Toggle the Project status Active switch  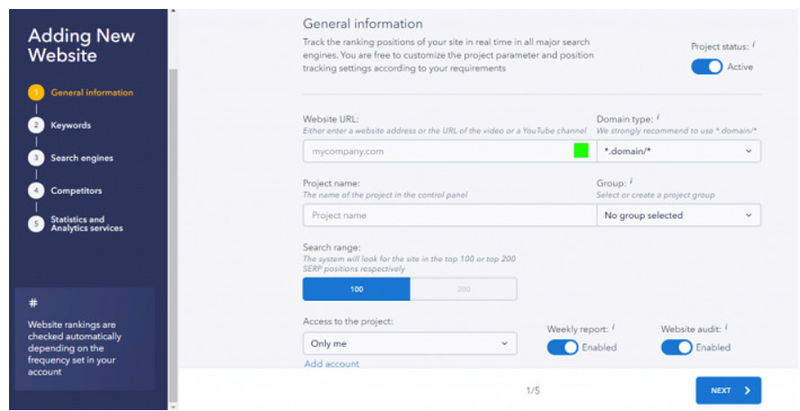point(707,67)
